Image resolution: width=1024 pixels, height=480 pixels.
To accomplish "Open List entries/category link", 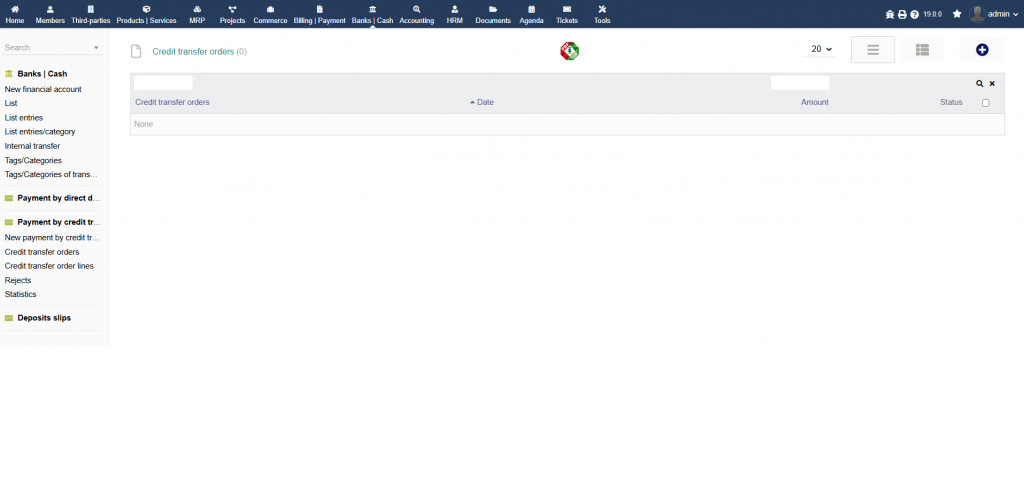I will [x=40, y=132].
